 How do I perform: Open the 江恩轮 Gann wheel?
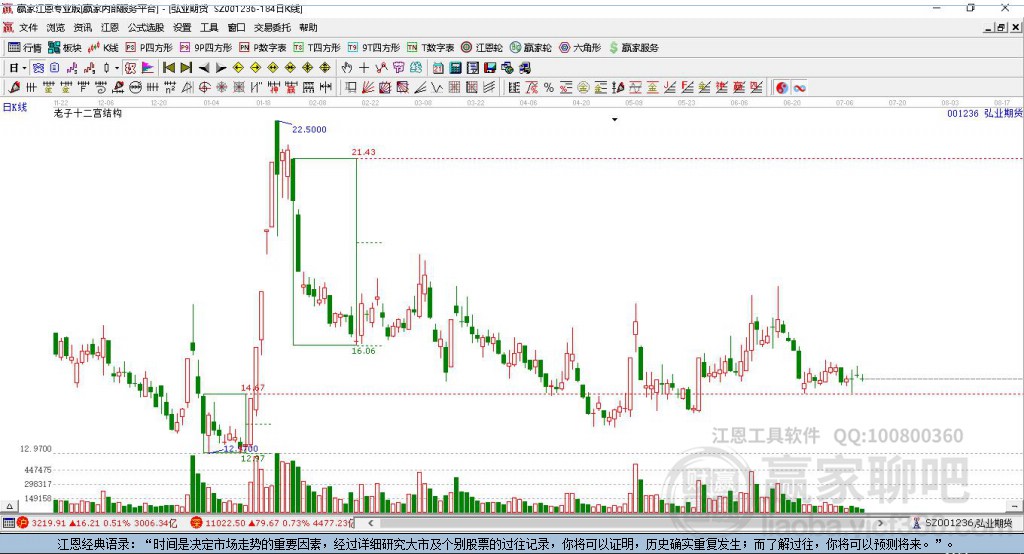pyautogui.click(x=482, y=48)
